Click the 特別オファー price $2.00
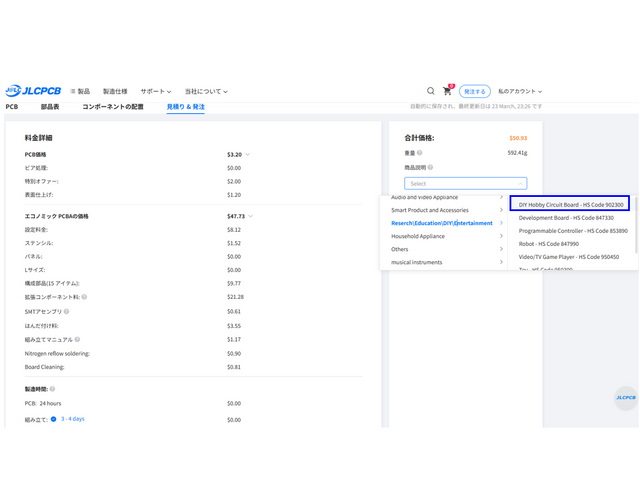This screenshot has height=480, width=640. [234, 181]
